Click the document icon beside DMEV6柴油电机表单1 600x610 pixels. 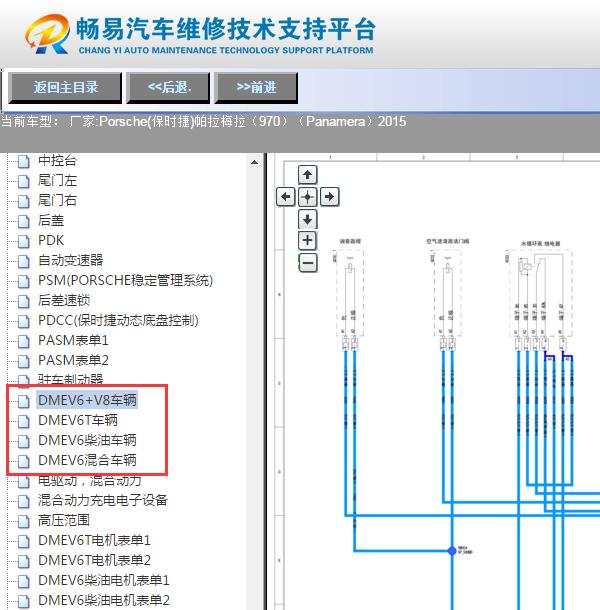tap(24, 581)
